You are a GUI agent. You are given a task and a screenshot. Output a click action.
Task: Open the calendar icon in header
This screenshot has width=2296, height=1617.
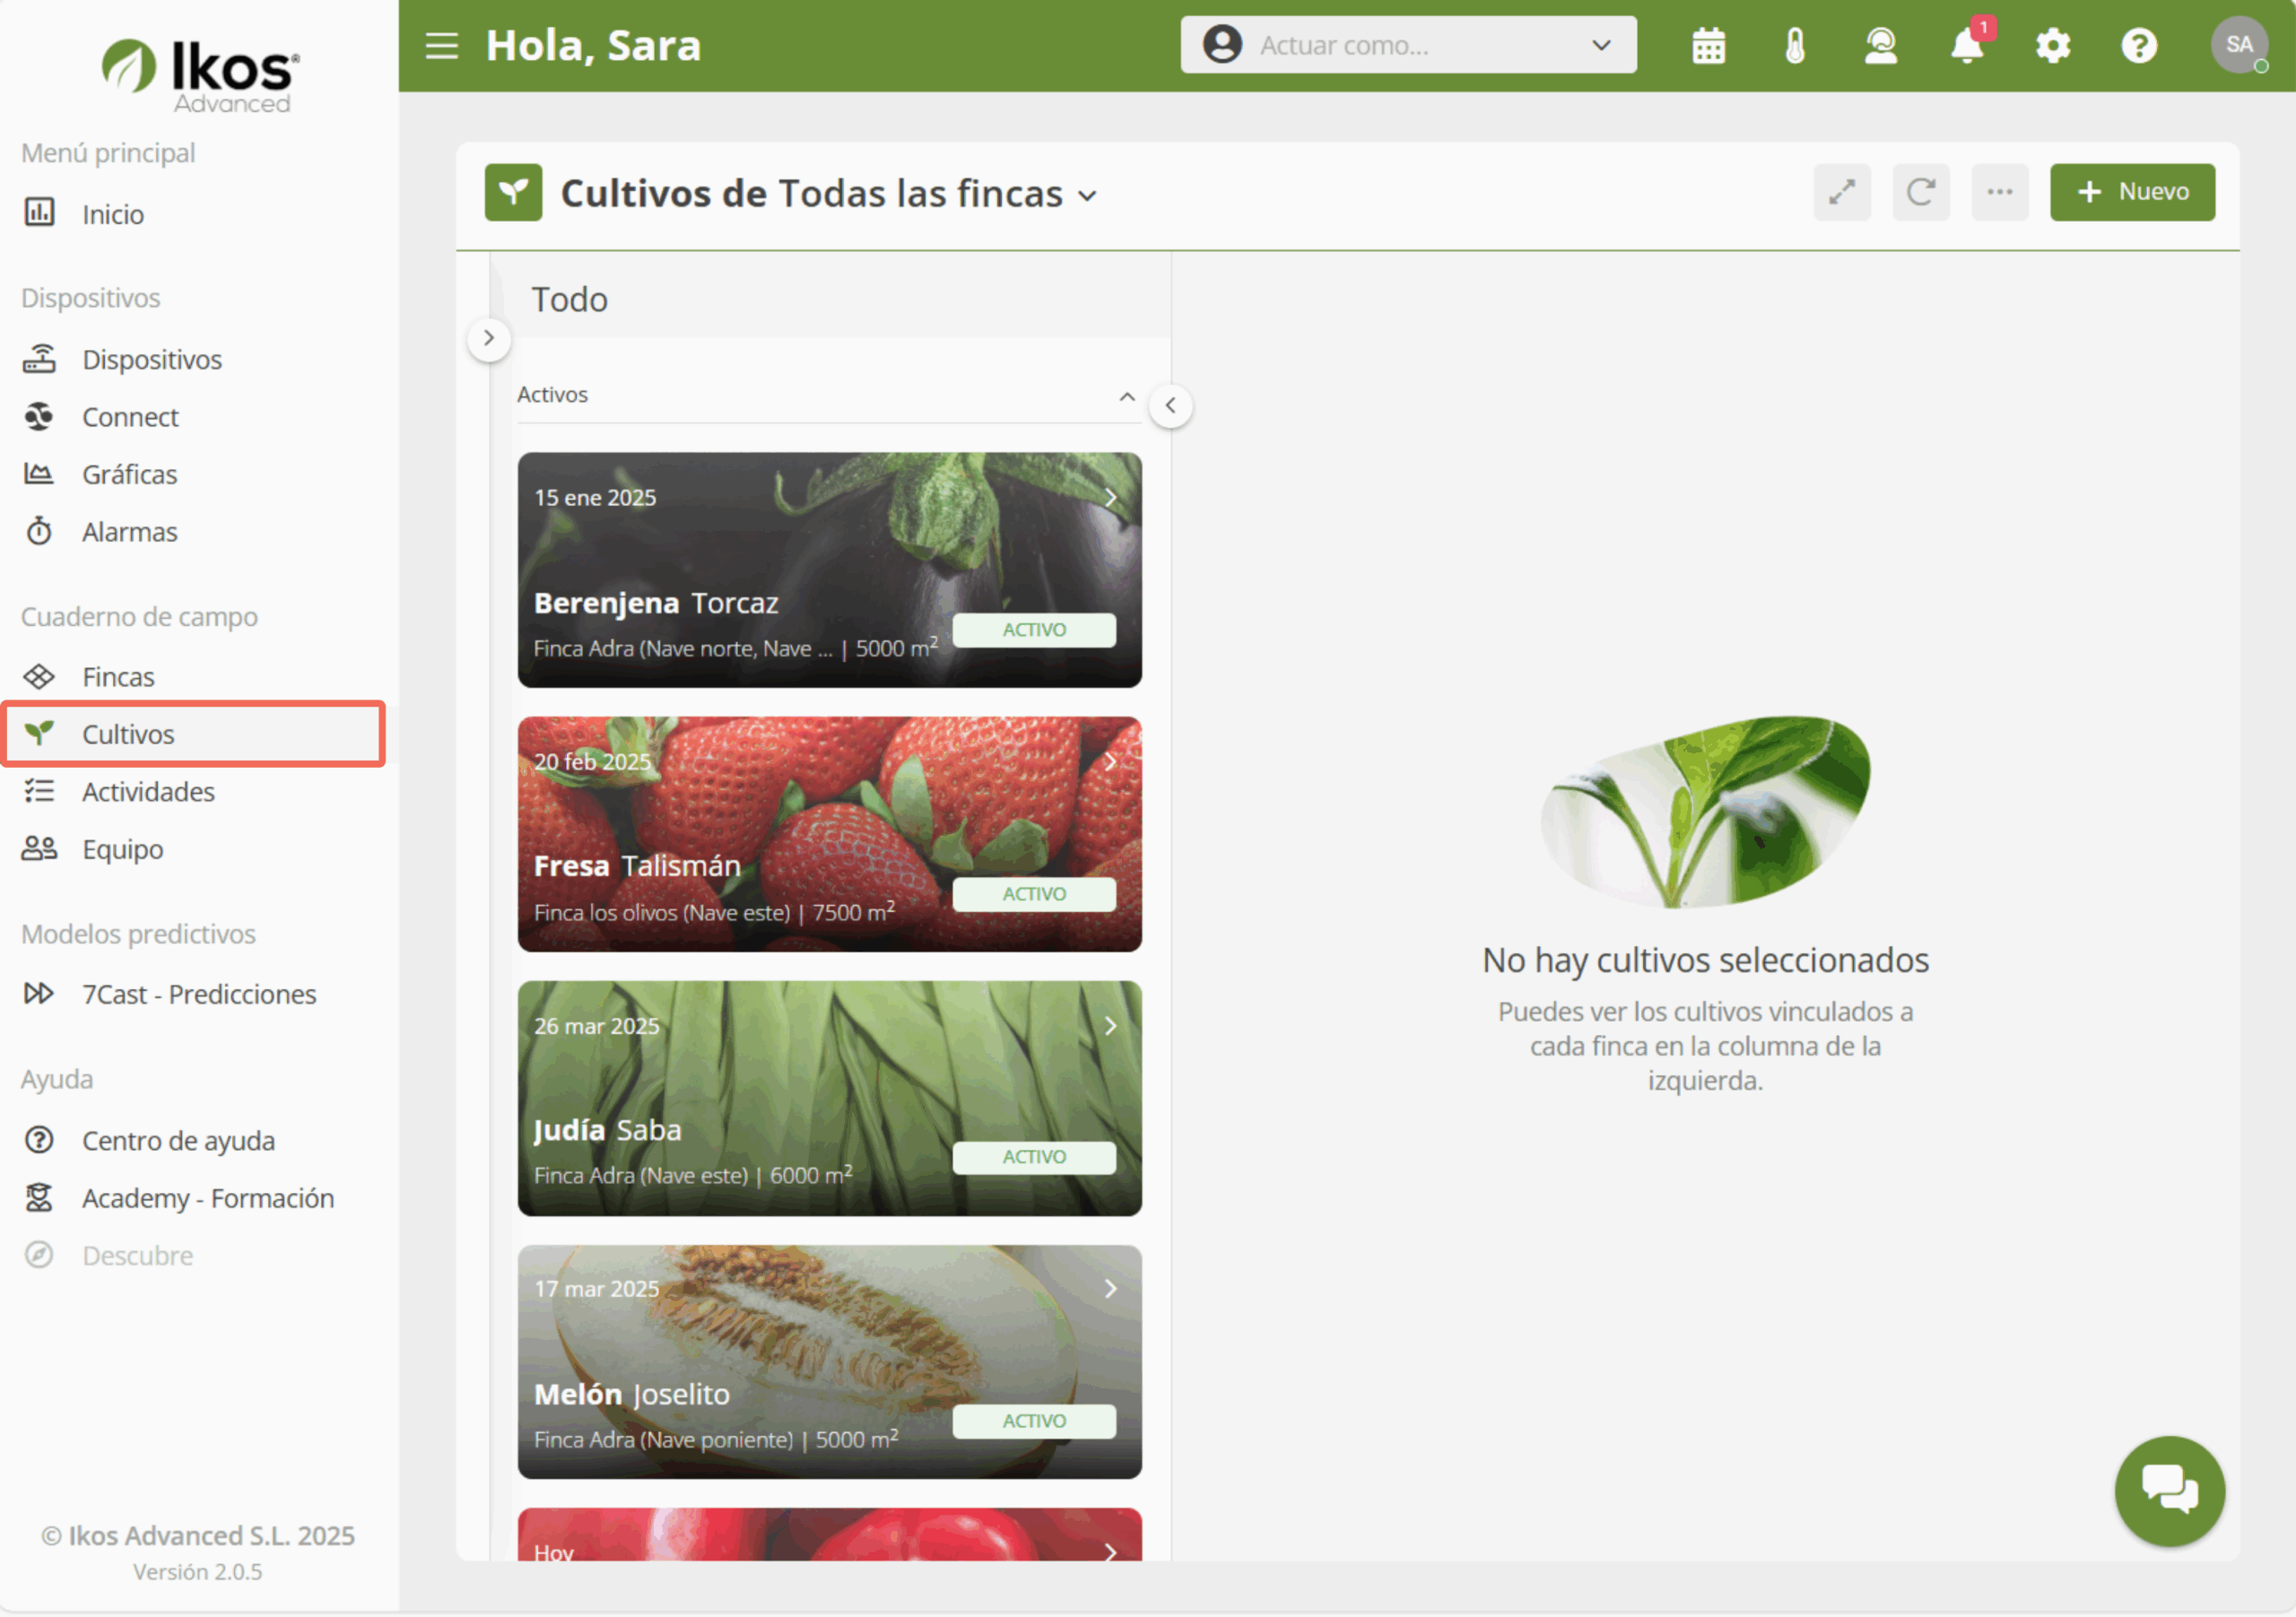(1708, 46)
